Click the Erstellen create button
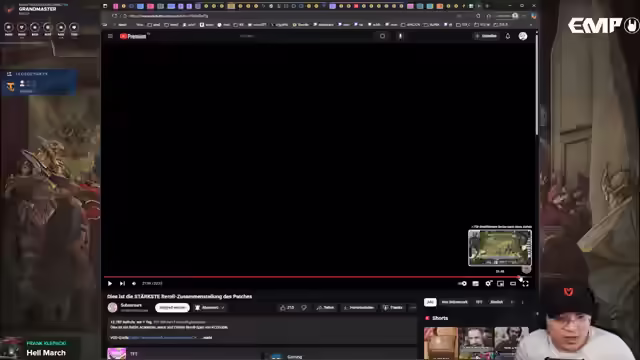 coord(486,36)
